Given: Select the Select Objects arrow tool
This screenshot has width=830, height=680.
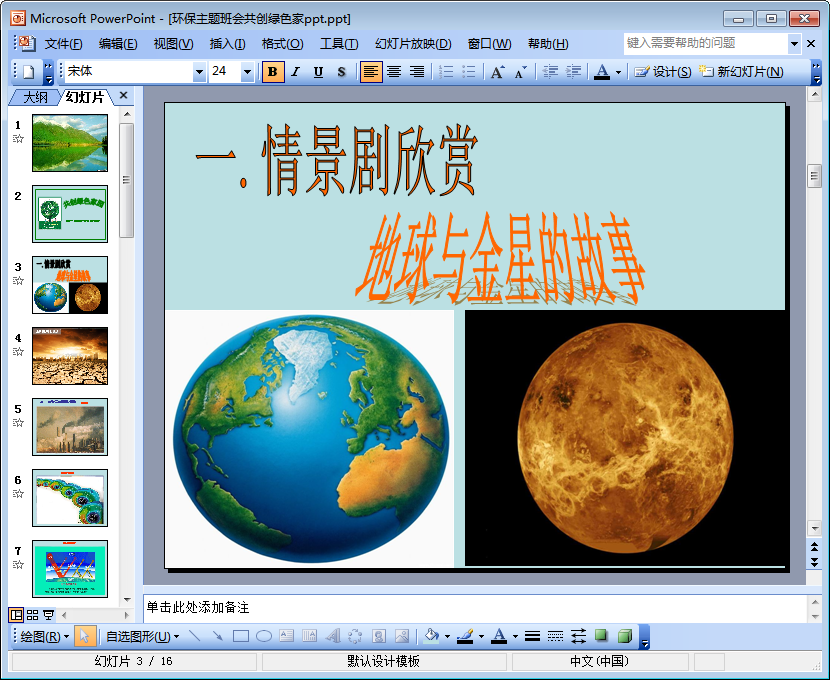Looking at the screenshot, I should point(85,637).
